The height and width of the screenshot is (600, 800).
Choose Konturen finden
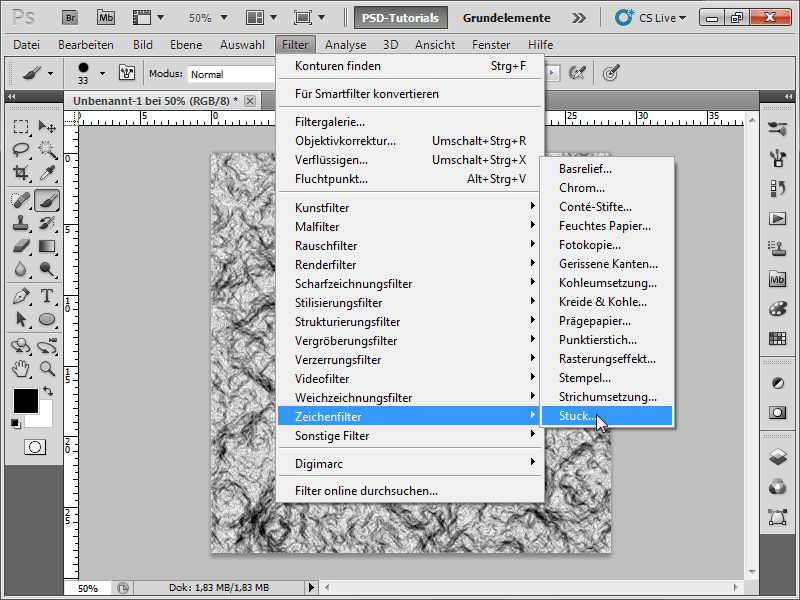[x=410, y=66]
